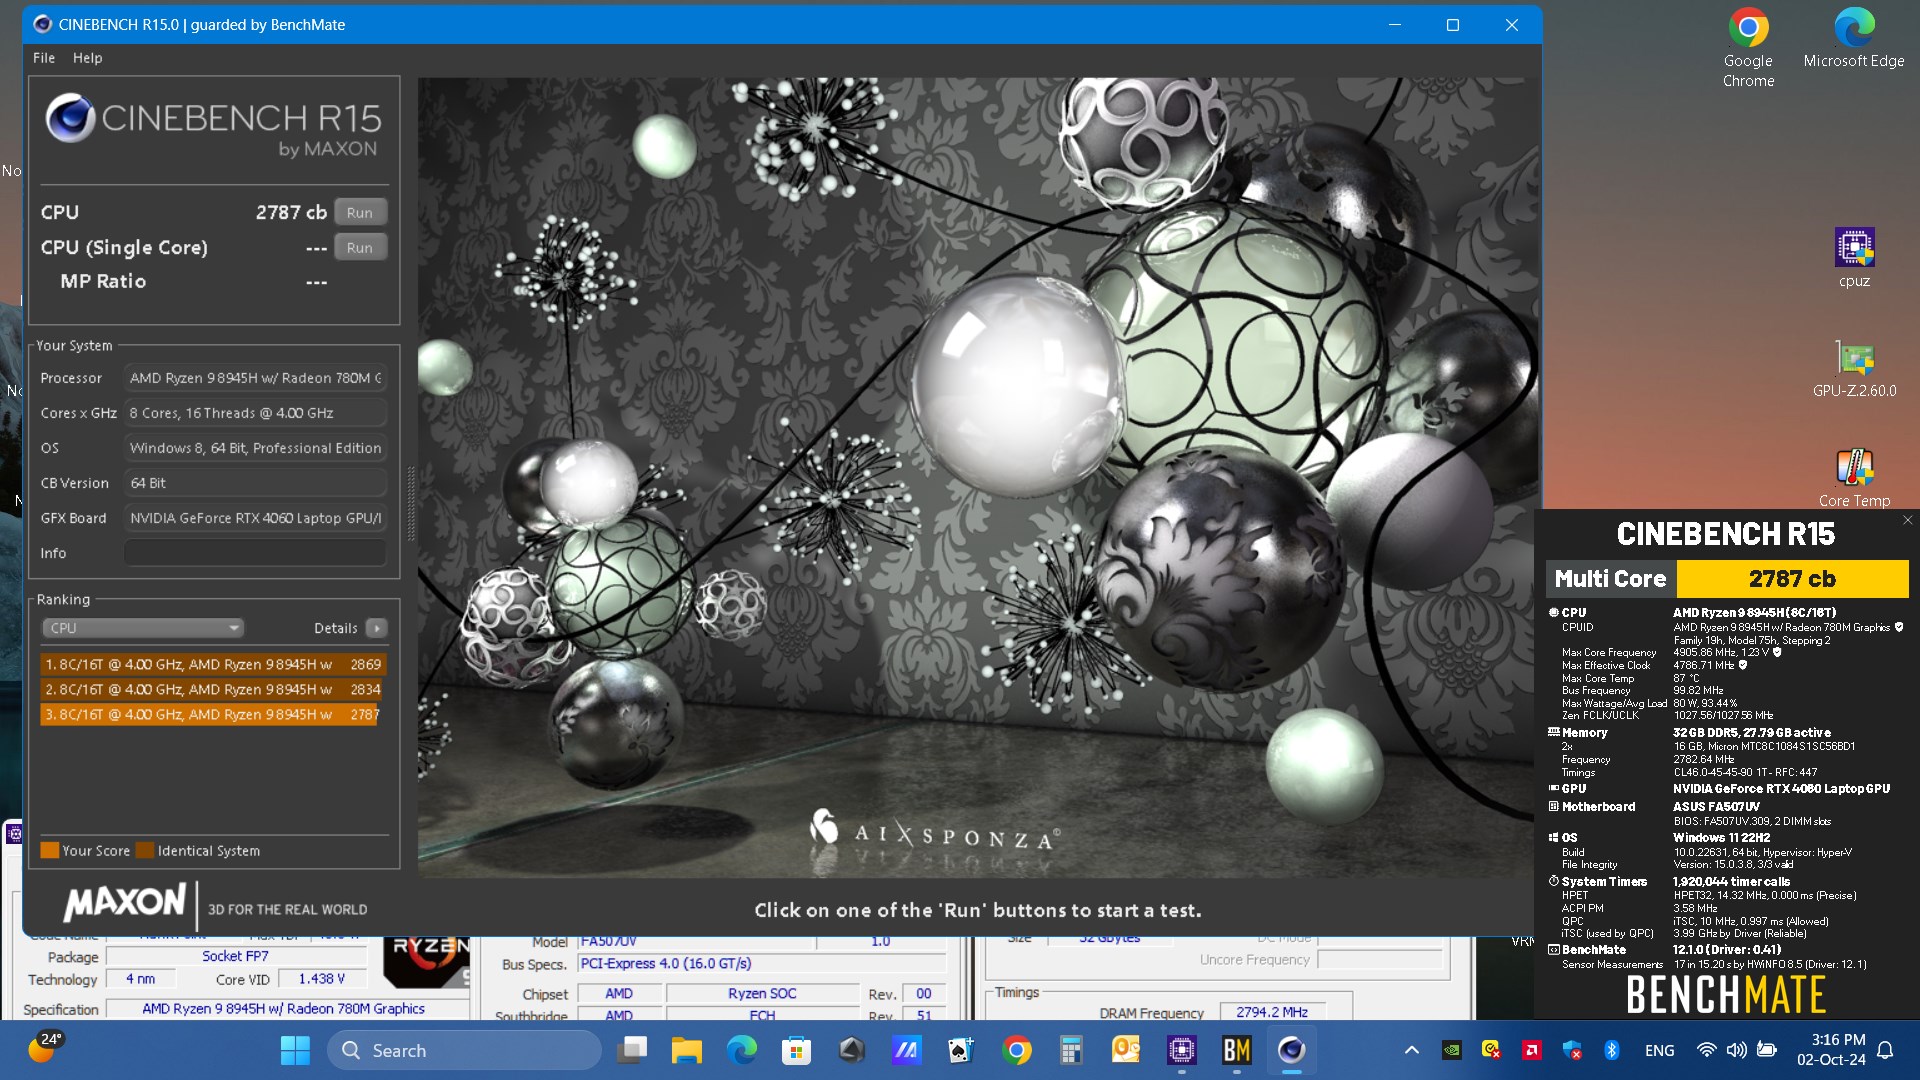Viewport: 1920px width, 1080px height.
Task: Switch the ENG input language
Action: tap(1659, 1050)
